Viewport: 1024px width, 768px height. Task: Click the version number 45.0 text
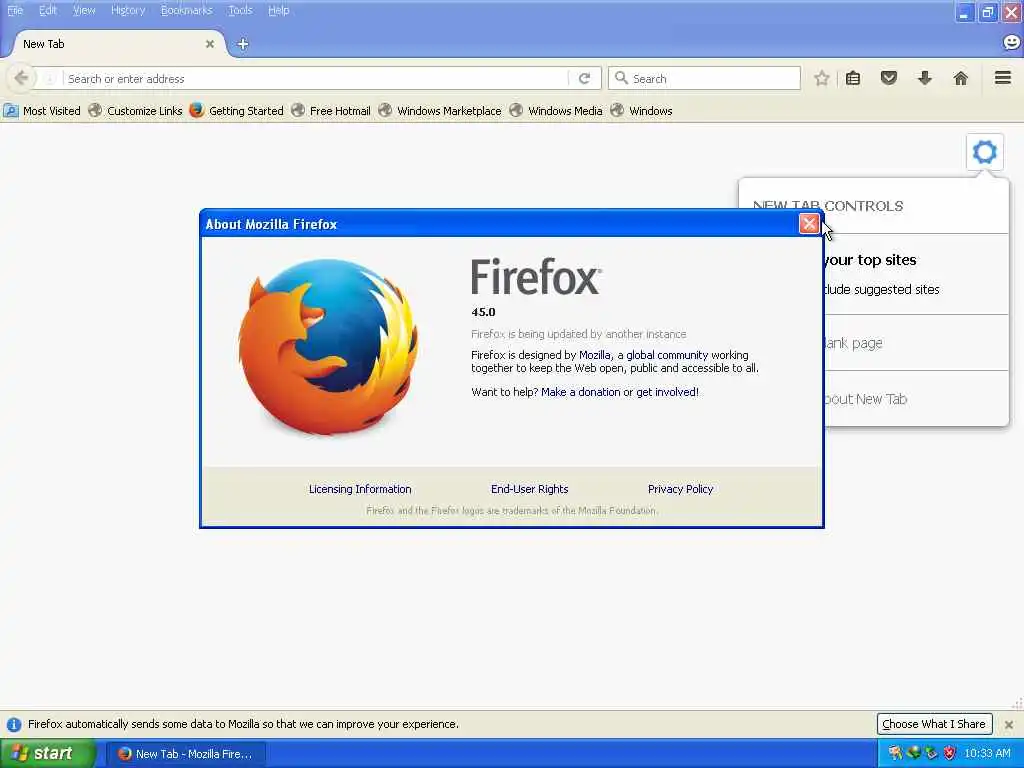click(483, 312)
